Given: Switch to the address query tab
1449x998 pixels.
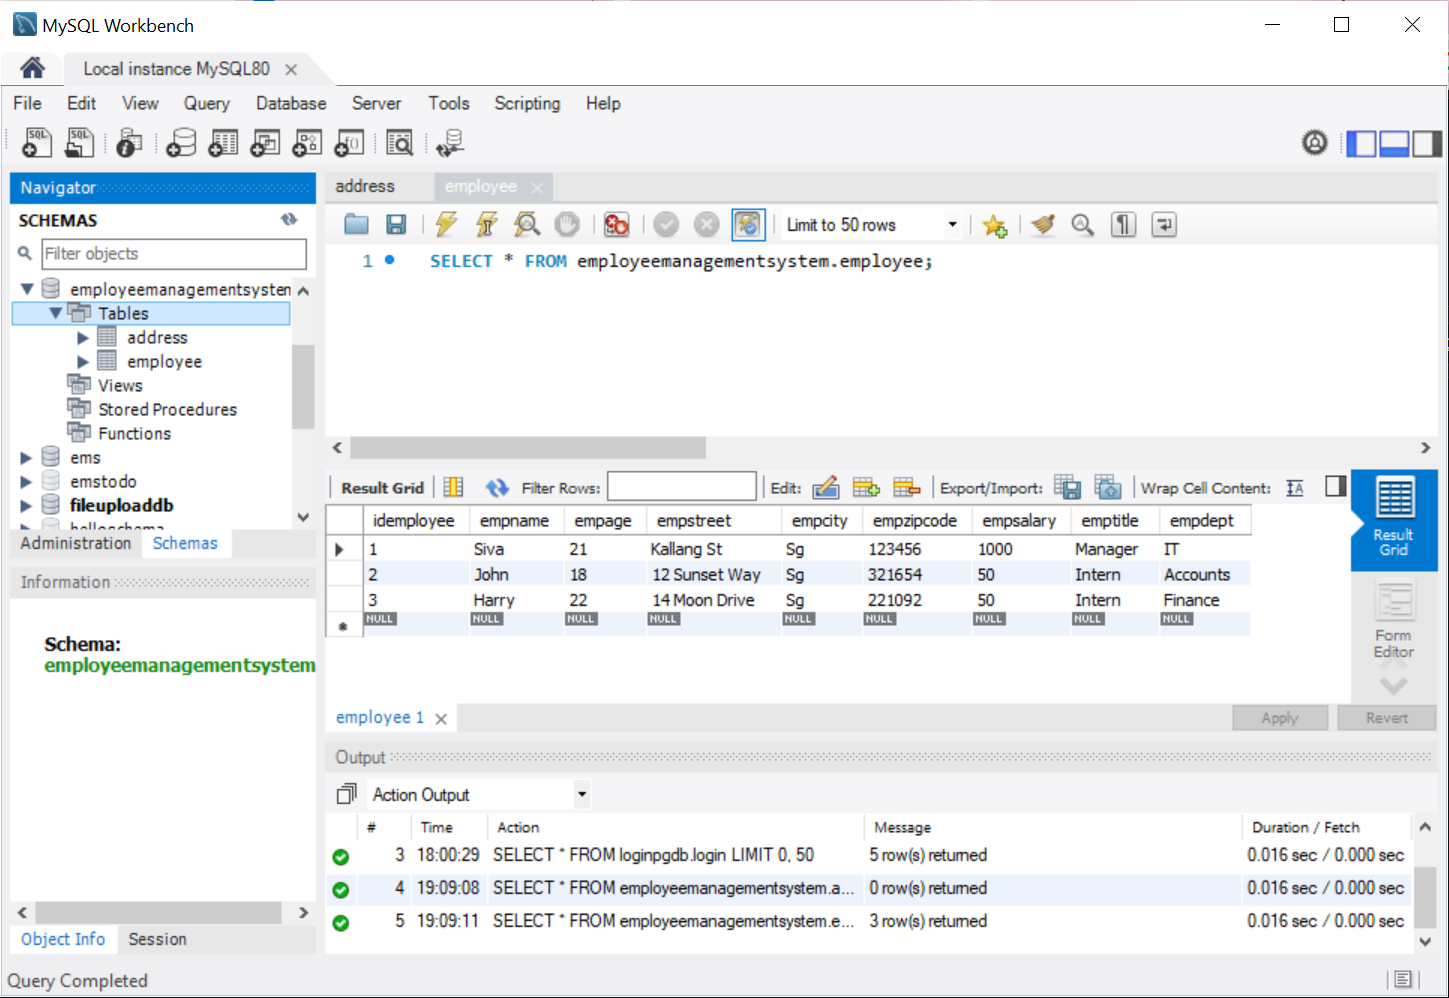Looking at the screenshot, I should [364, 186].
